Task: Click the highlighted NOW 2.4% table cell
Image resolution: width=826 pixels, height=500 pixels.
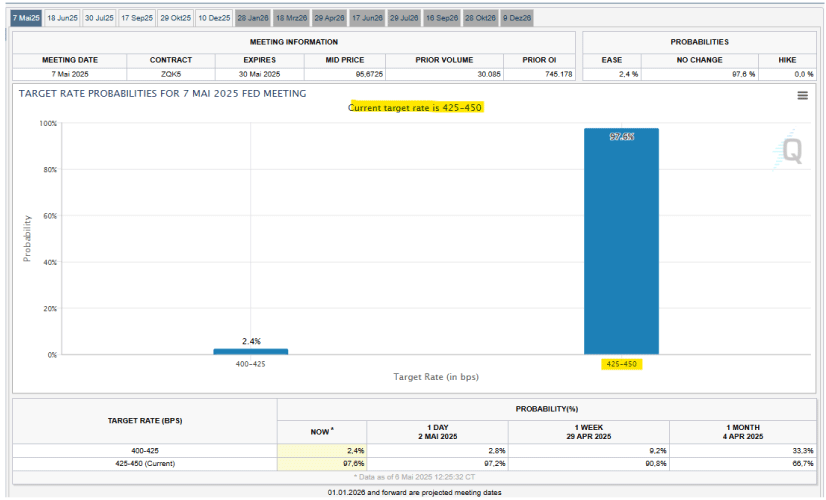Action: [x=322, y=451]
